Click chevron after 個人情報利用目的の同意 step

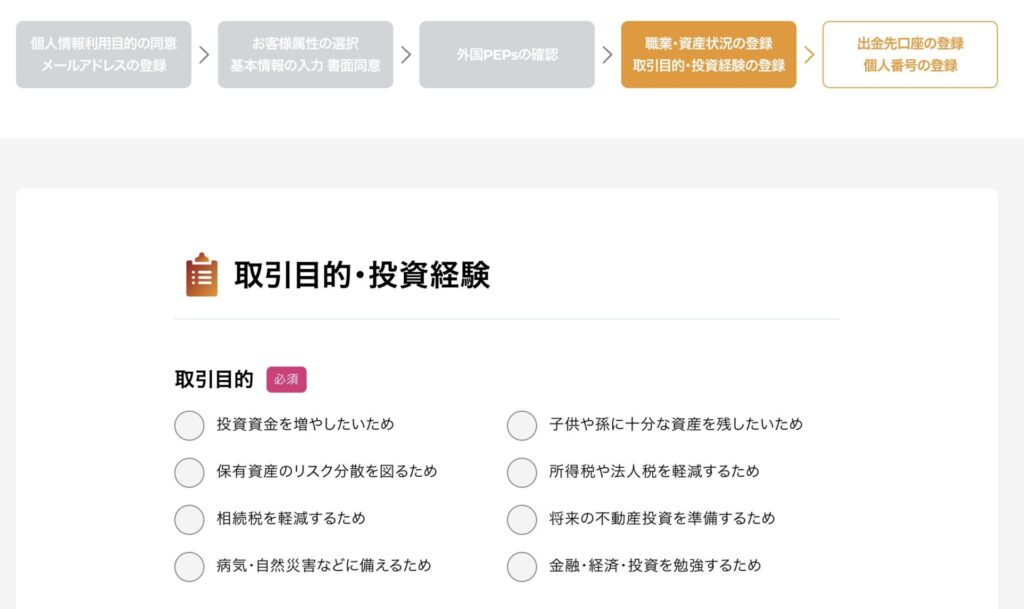tap(204, 55)
